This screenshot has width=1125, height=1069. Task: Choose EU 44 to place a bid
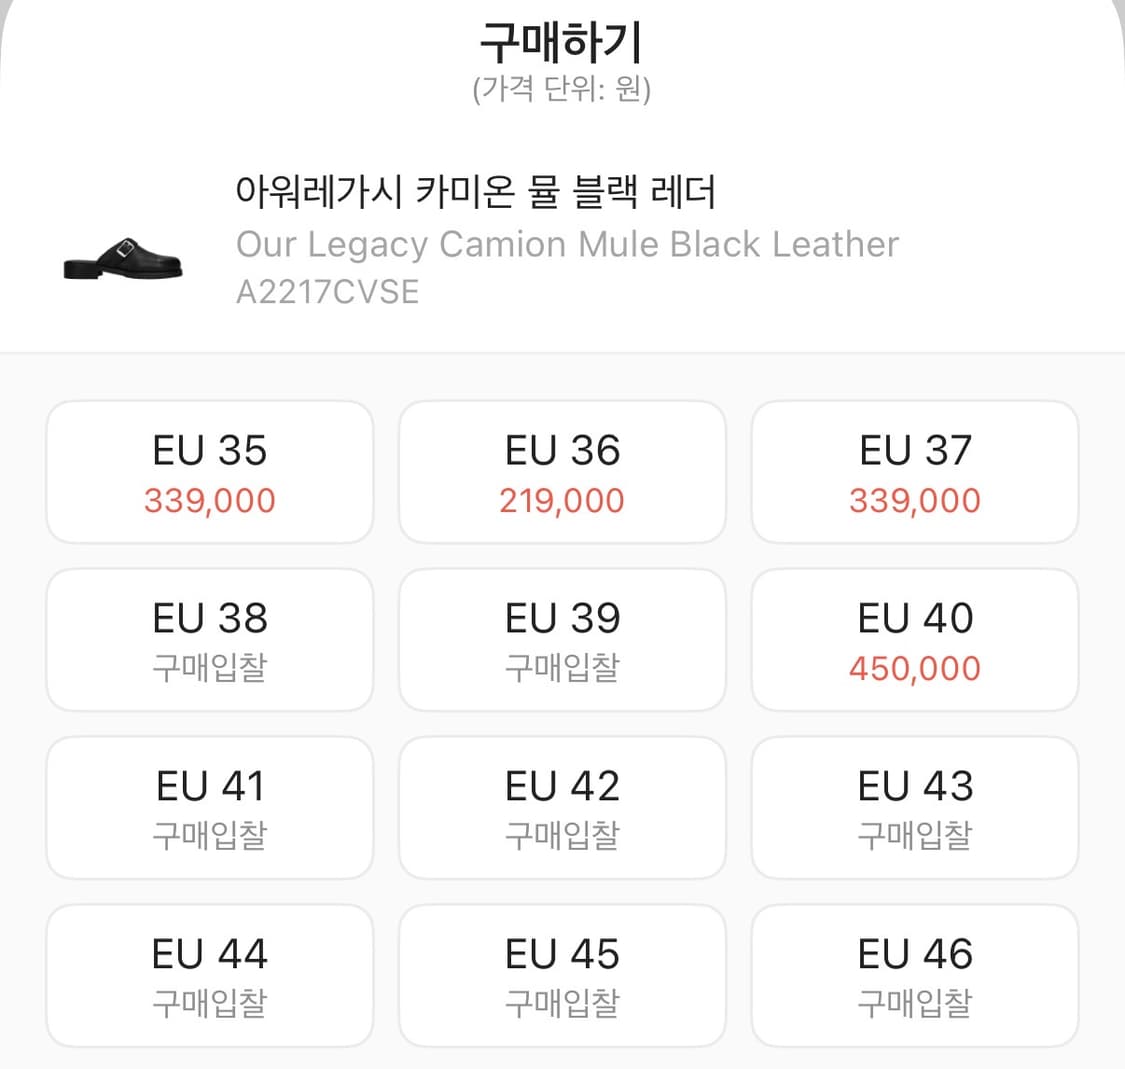click(209, 975)
